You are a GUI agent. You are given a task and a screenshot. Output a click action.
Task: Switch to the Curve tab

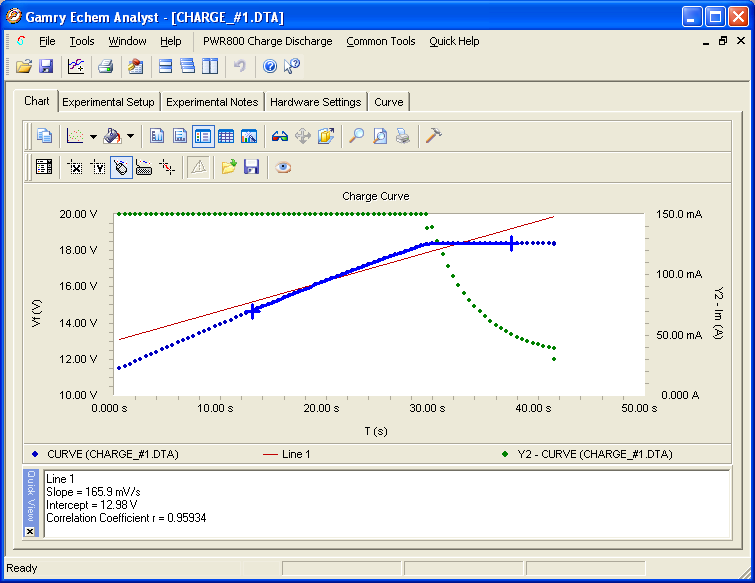pos(389,102)
